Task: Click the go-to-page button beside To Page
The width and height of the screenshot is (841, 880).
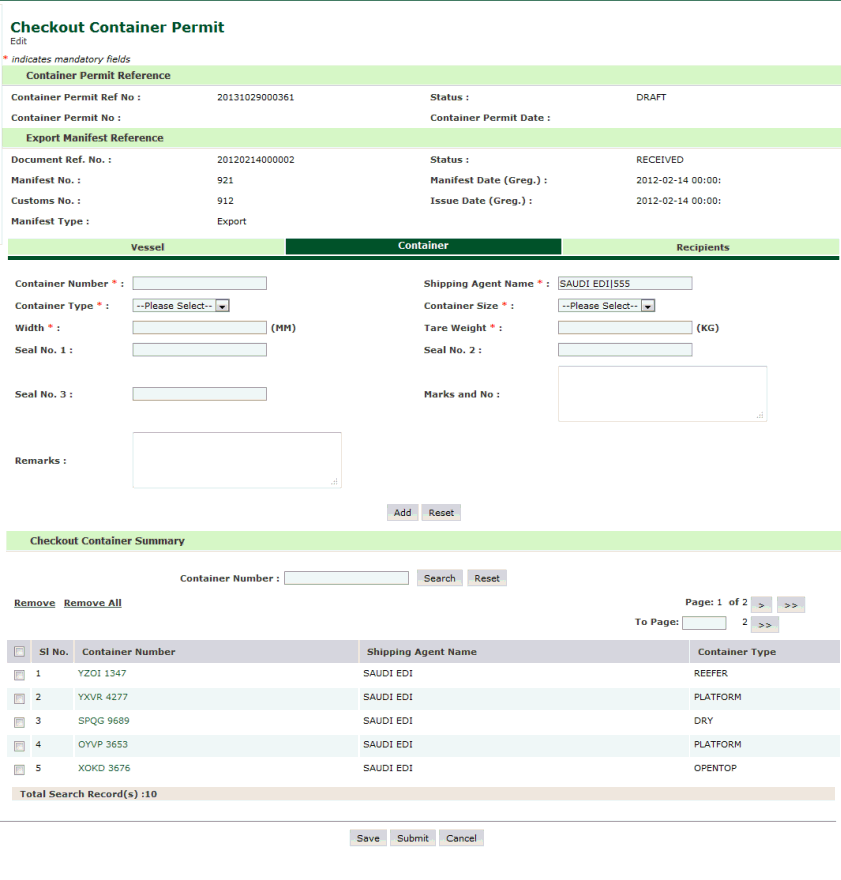Action: point(765,624)
